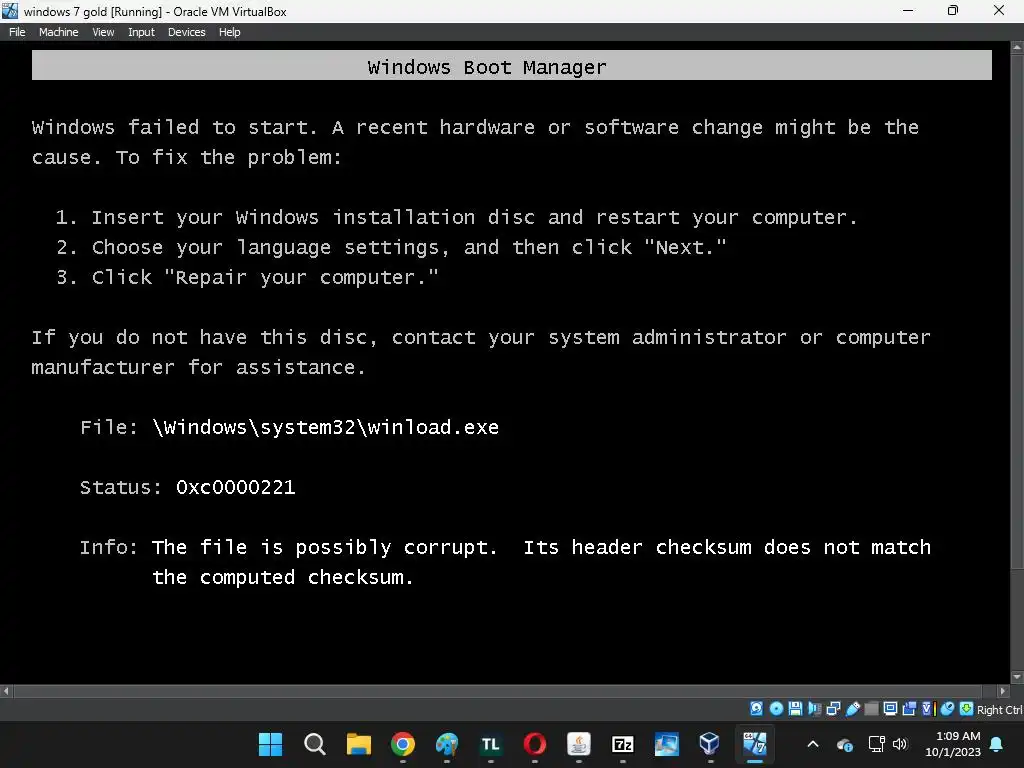Click the network adapter status icon
Viewport: 1024px width, 768px height.
pyautogui.click(x=833, y=709)
